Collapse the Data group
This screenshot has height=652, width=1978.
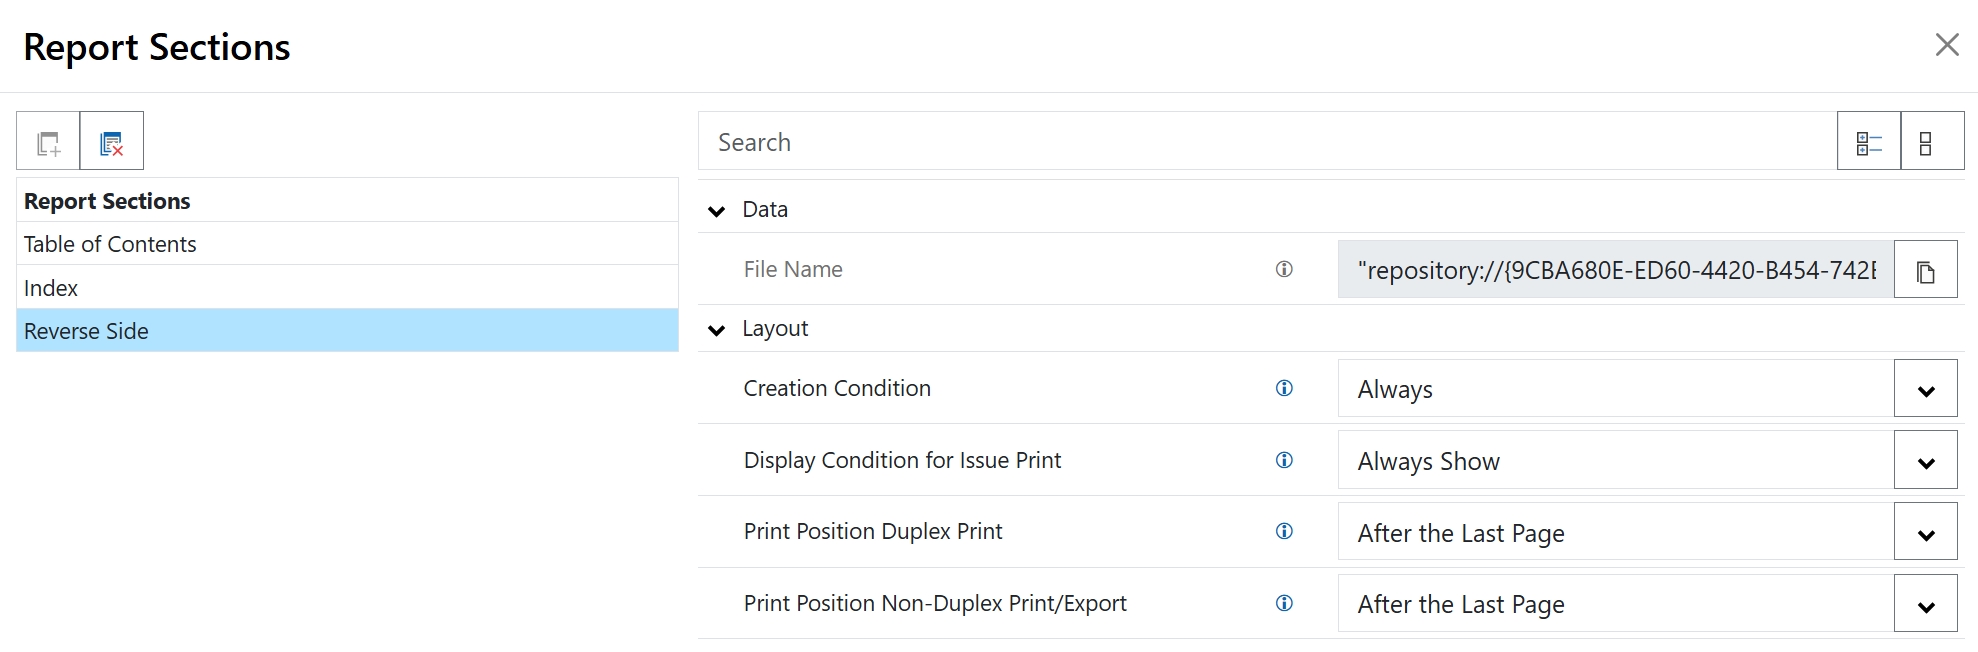(x=716, y=210)
